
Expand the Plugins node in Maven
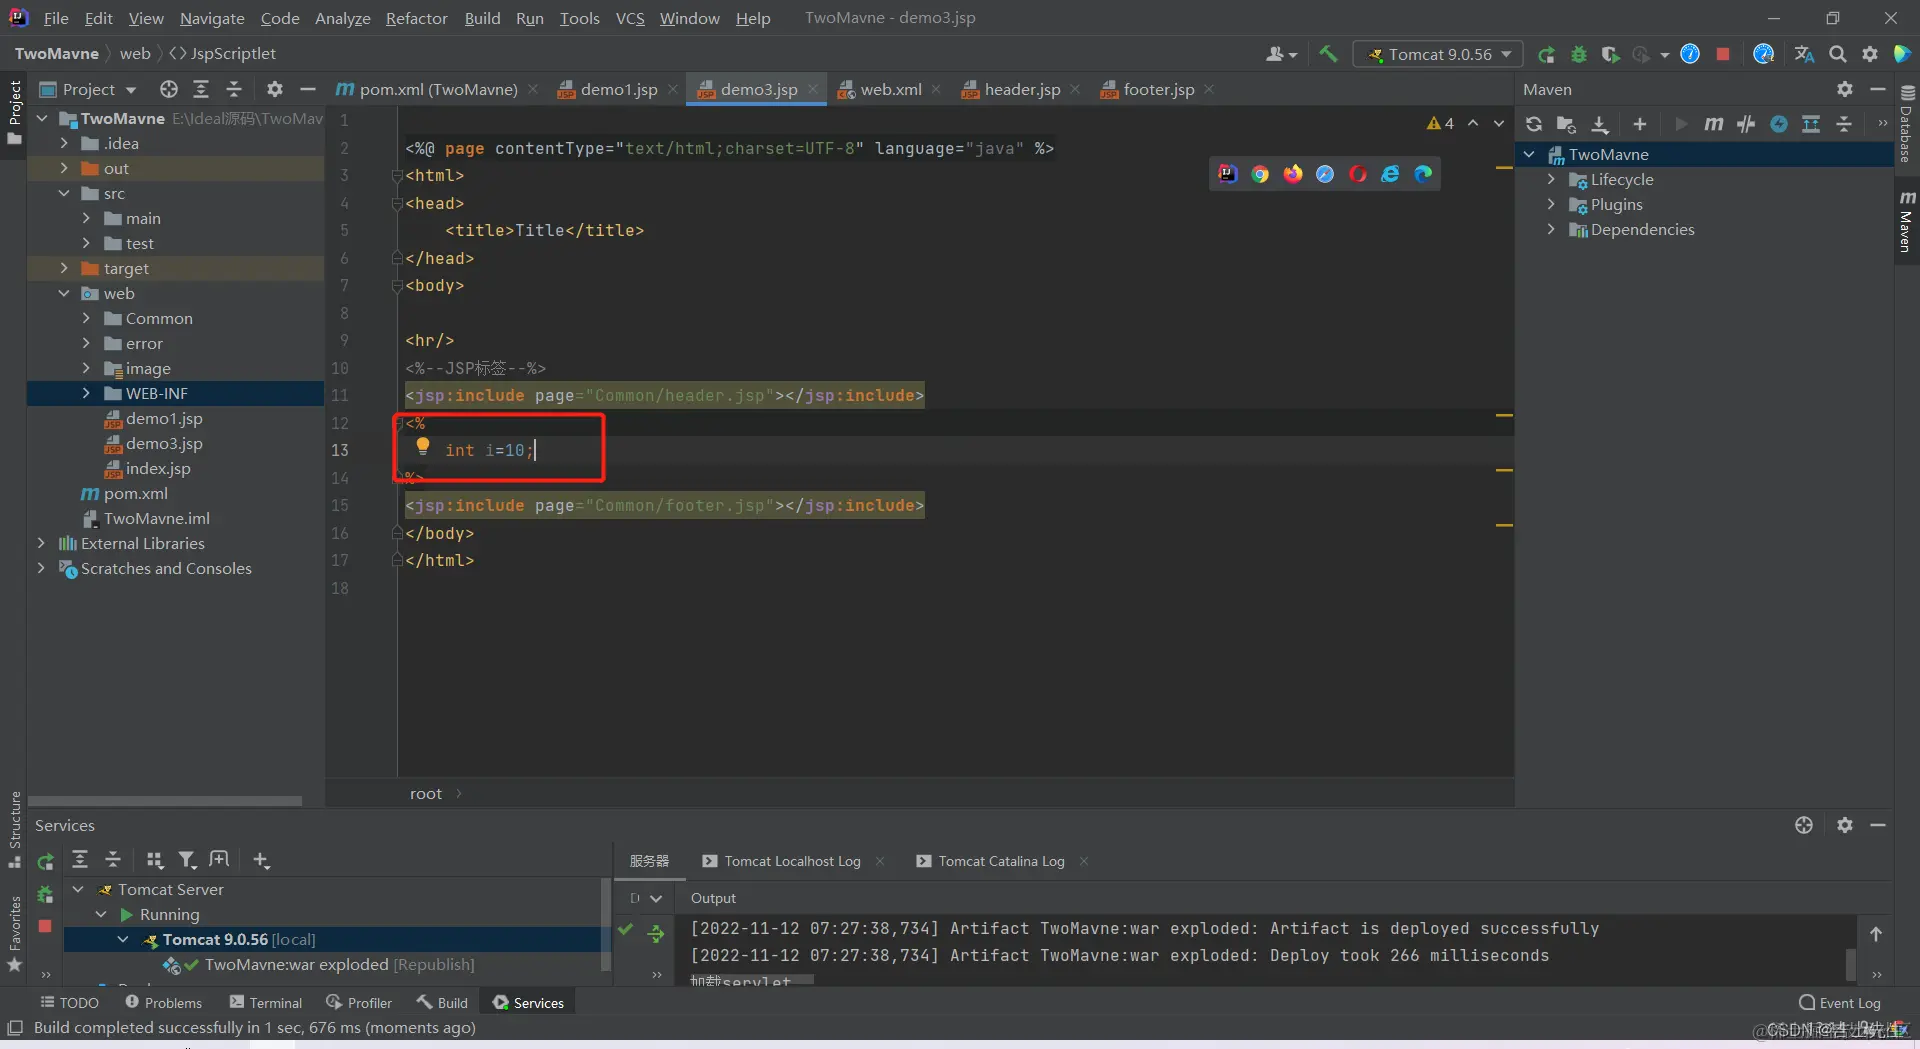tap(1551, 204)
